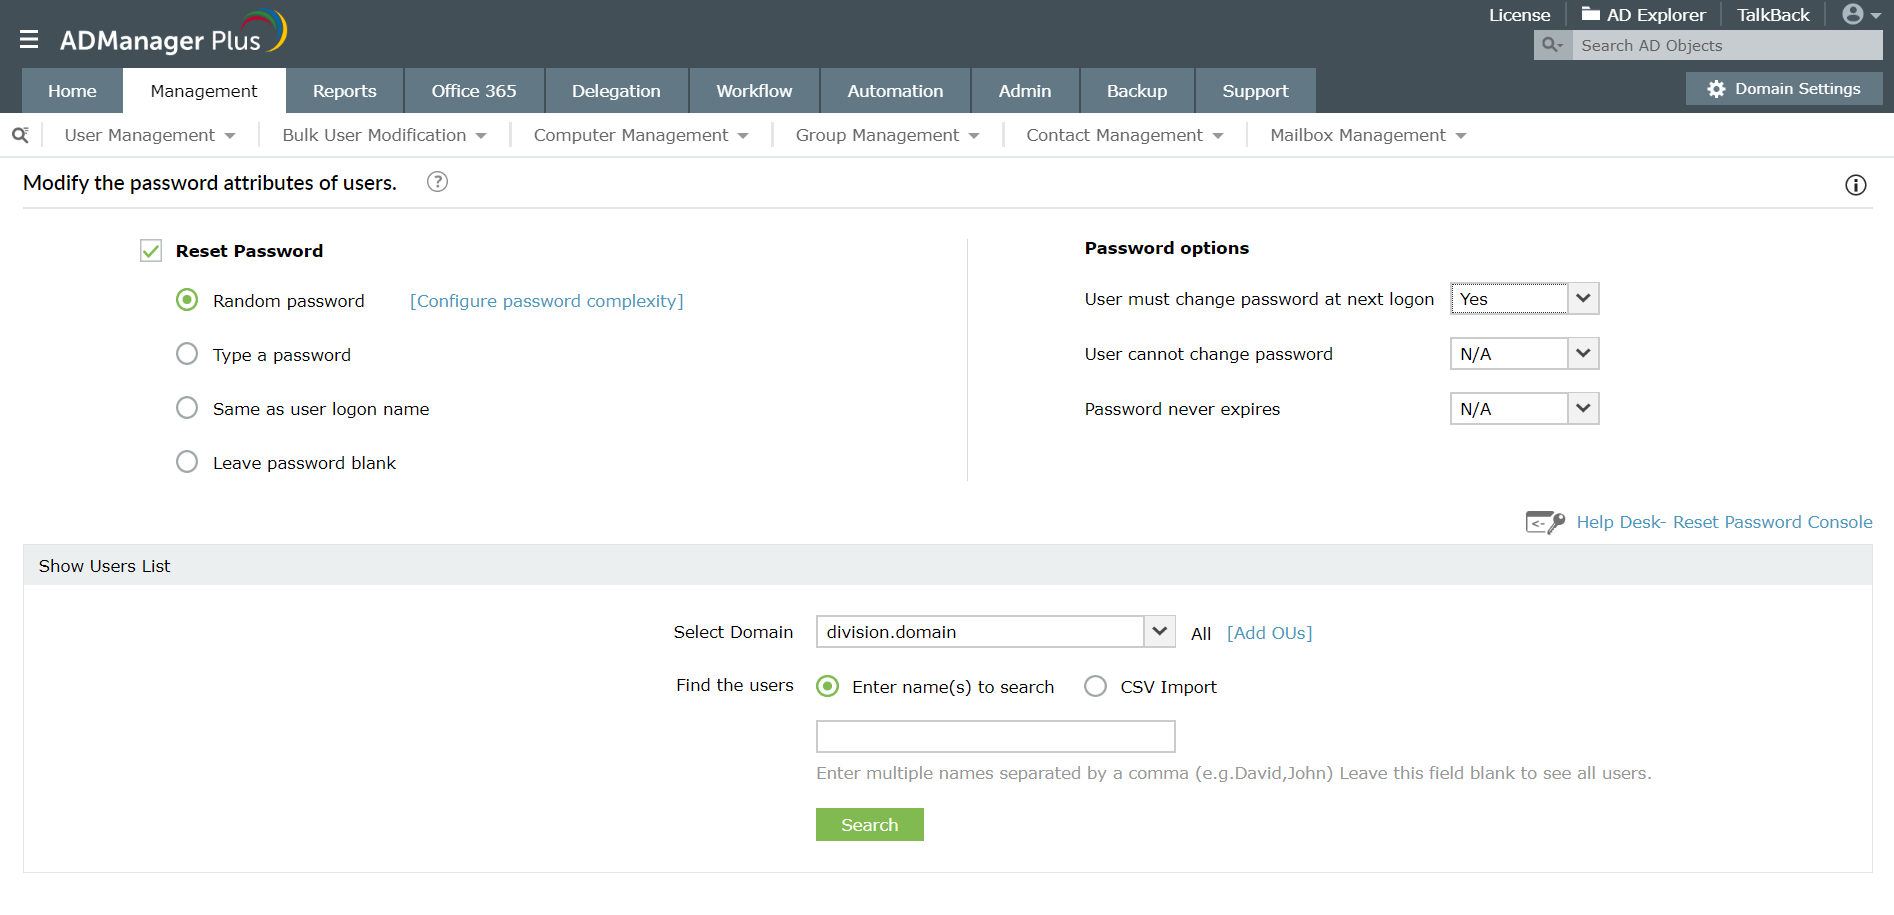Go to the Home tab
1894x915 pixels.
tap(72, 91)
